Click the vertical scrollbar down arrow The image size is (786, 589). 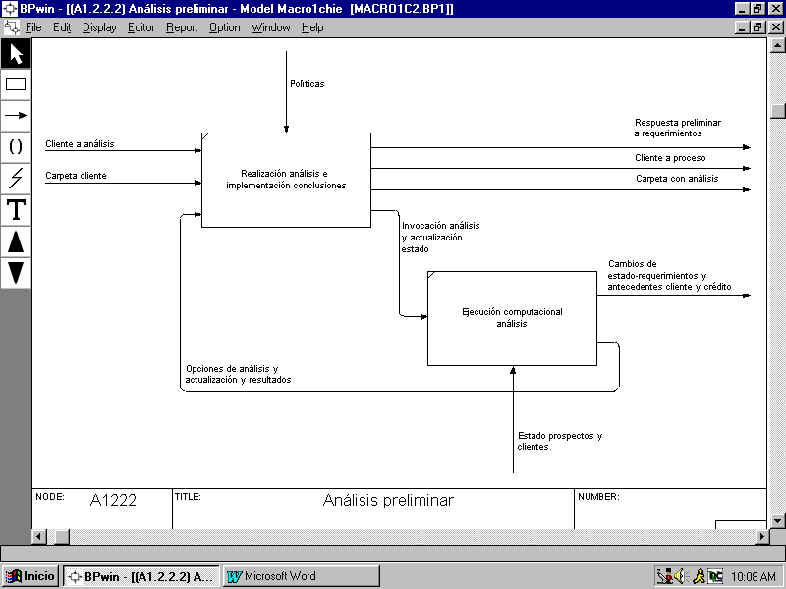tap(777, 520)
